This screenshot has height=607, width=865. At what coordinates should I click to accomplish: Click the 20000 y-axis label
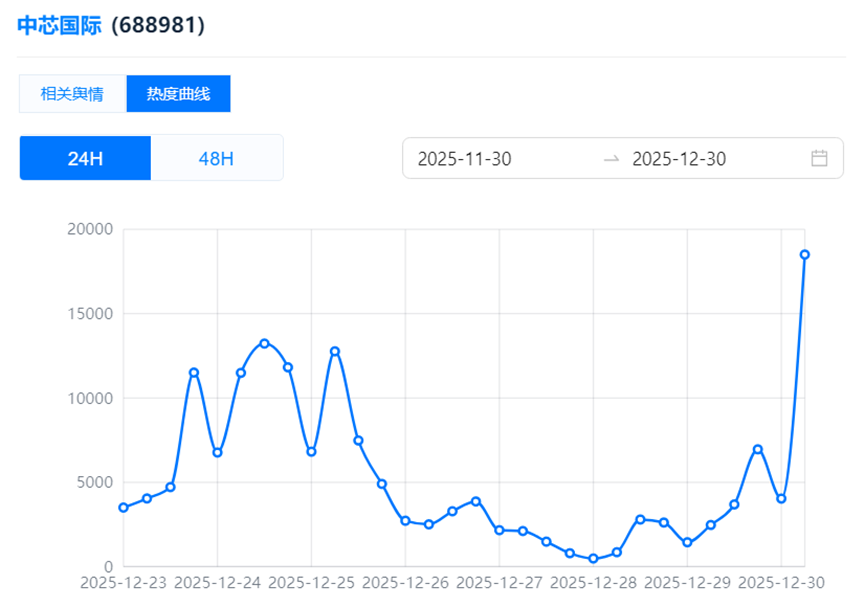pyautogui.click(x=89, y=229)
